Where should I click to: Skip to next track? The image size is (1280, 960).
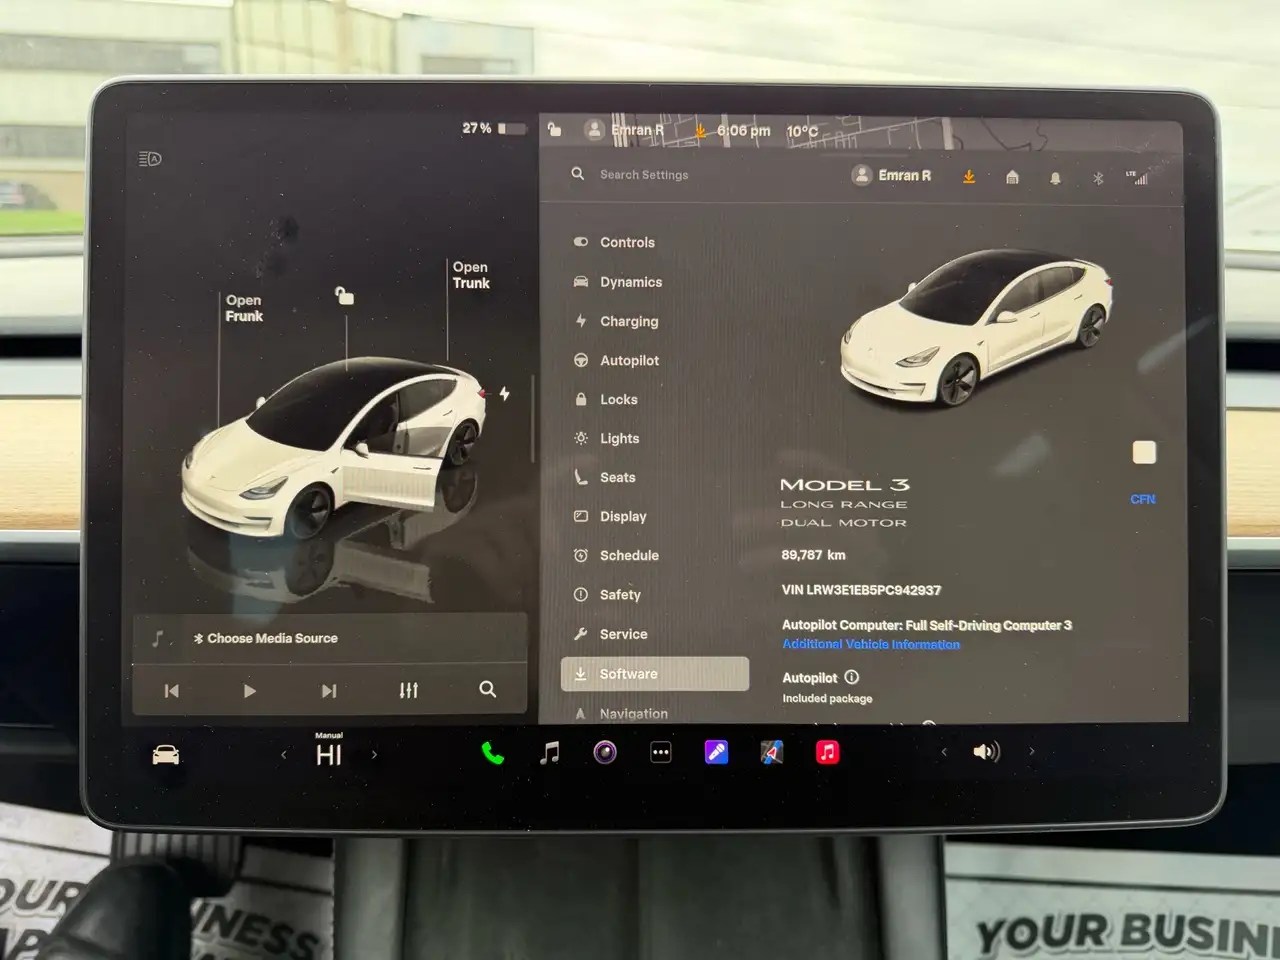pos(329,690)
